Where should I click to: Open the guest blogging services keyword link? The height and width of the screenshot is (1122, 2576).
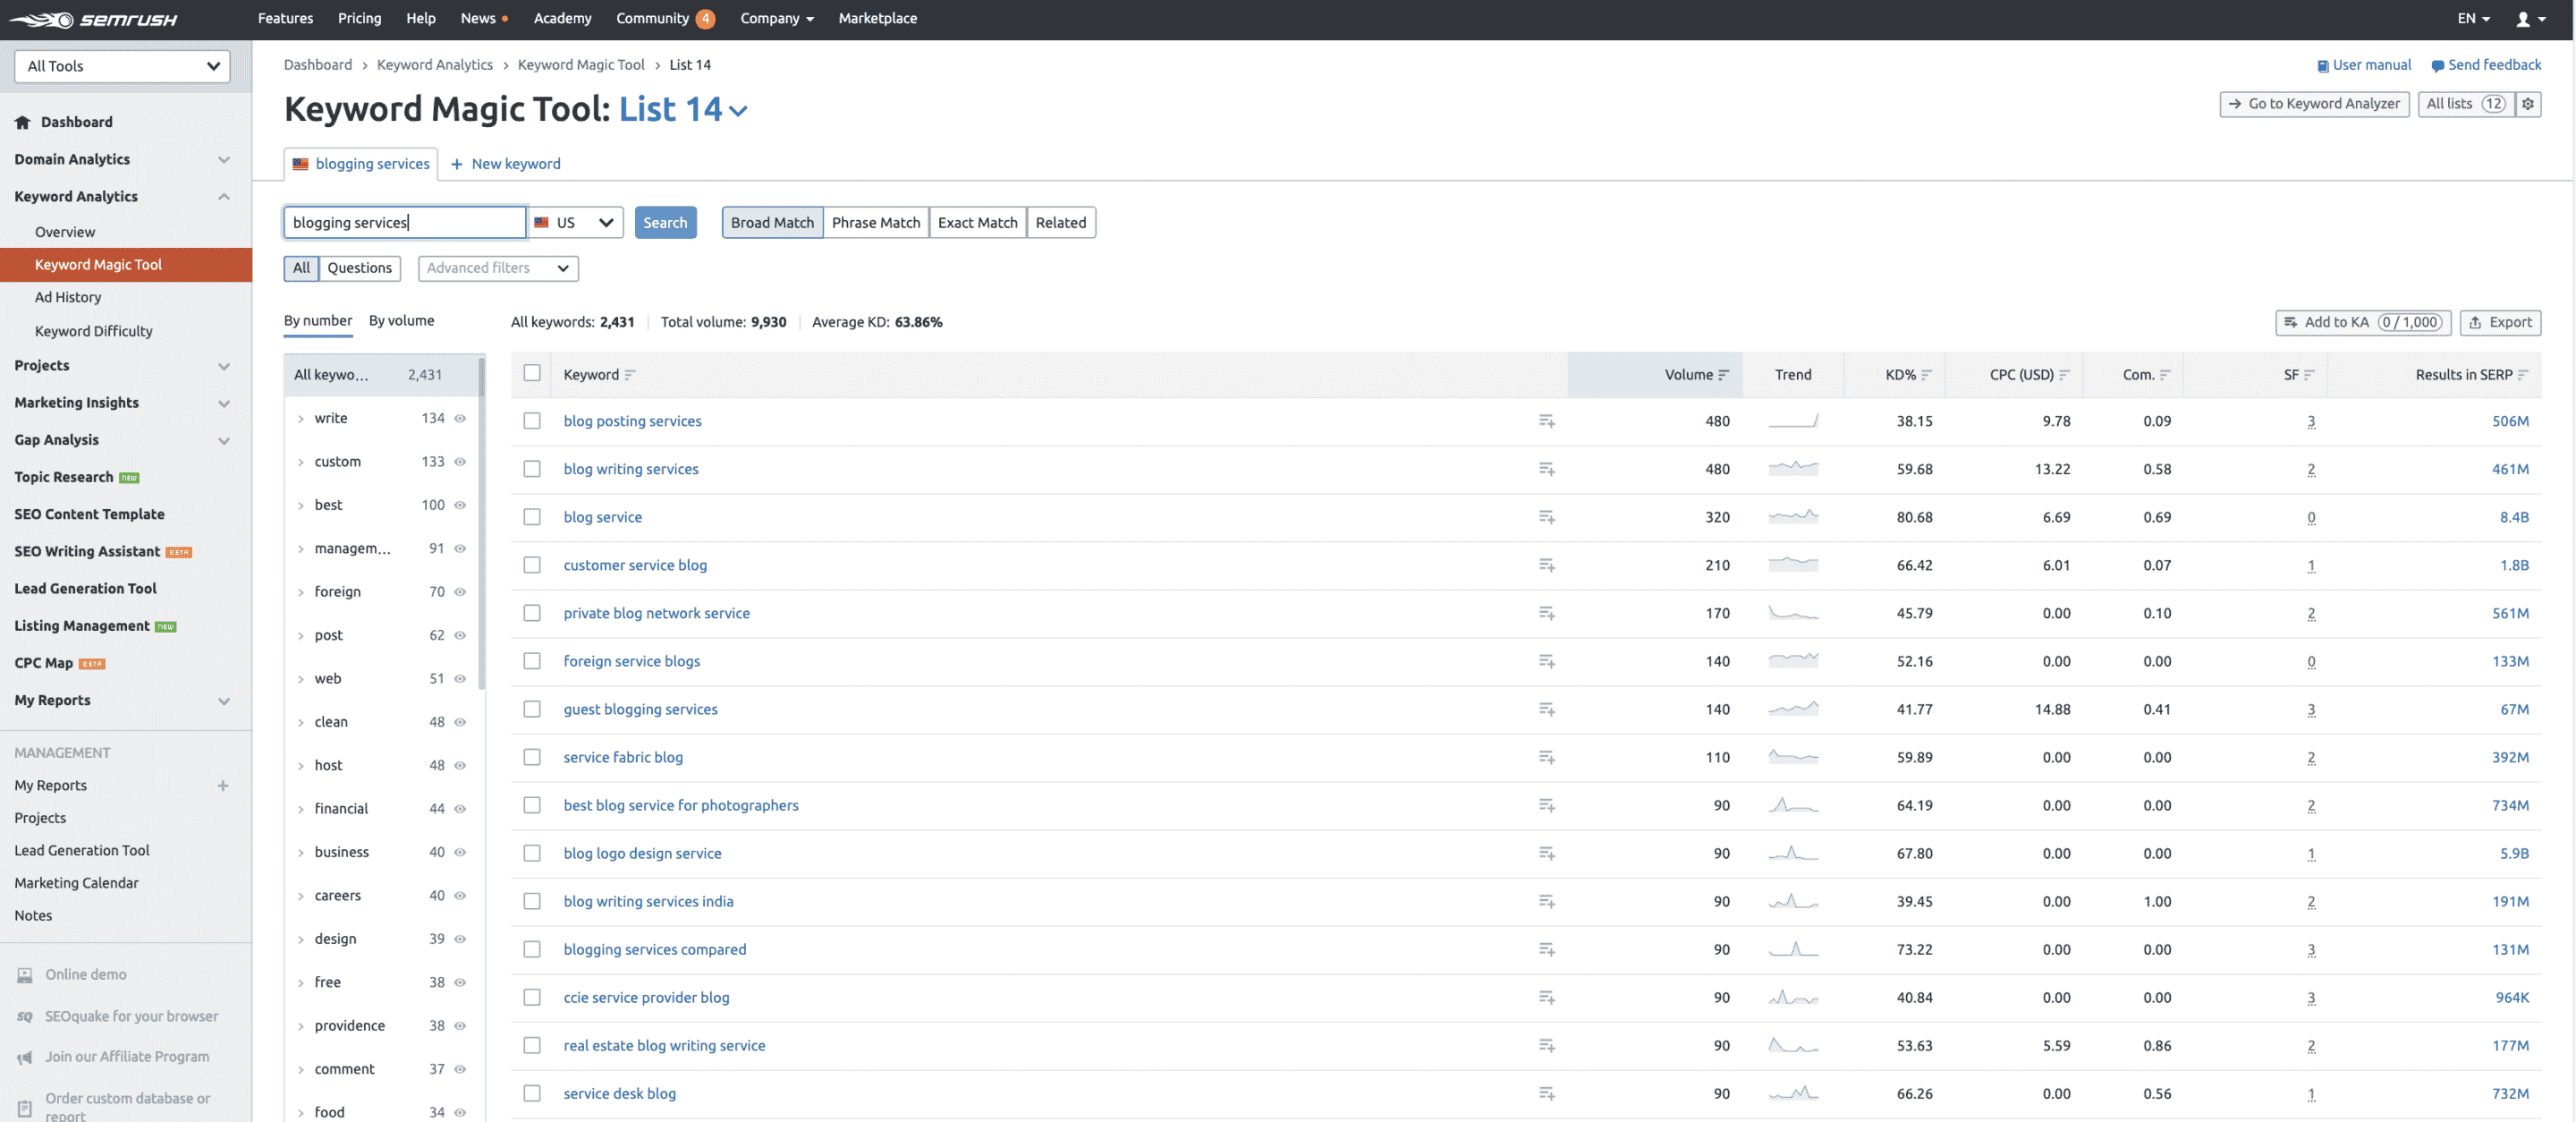(x=640, y=709)
